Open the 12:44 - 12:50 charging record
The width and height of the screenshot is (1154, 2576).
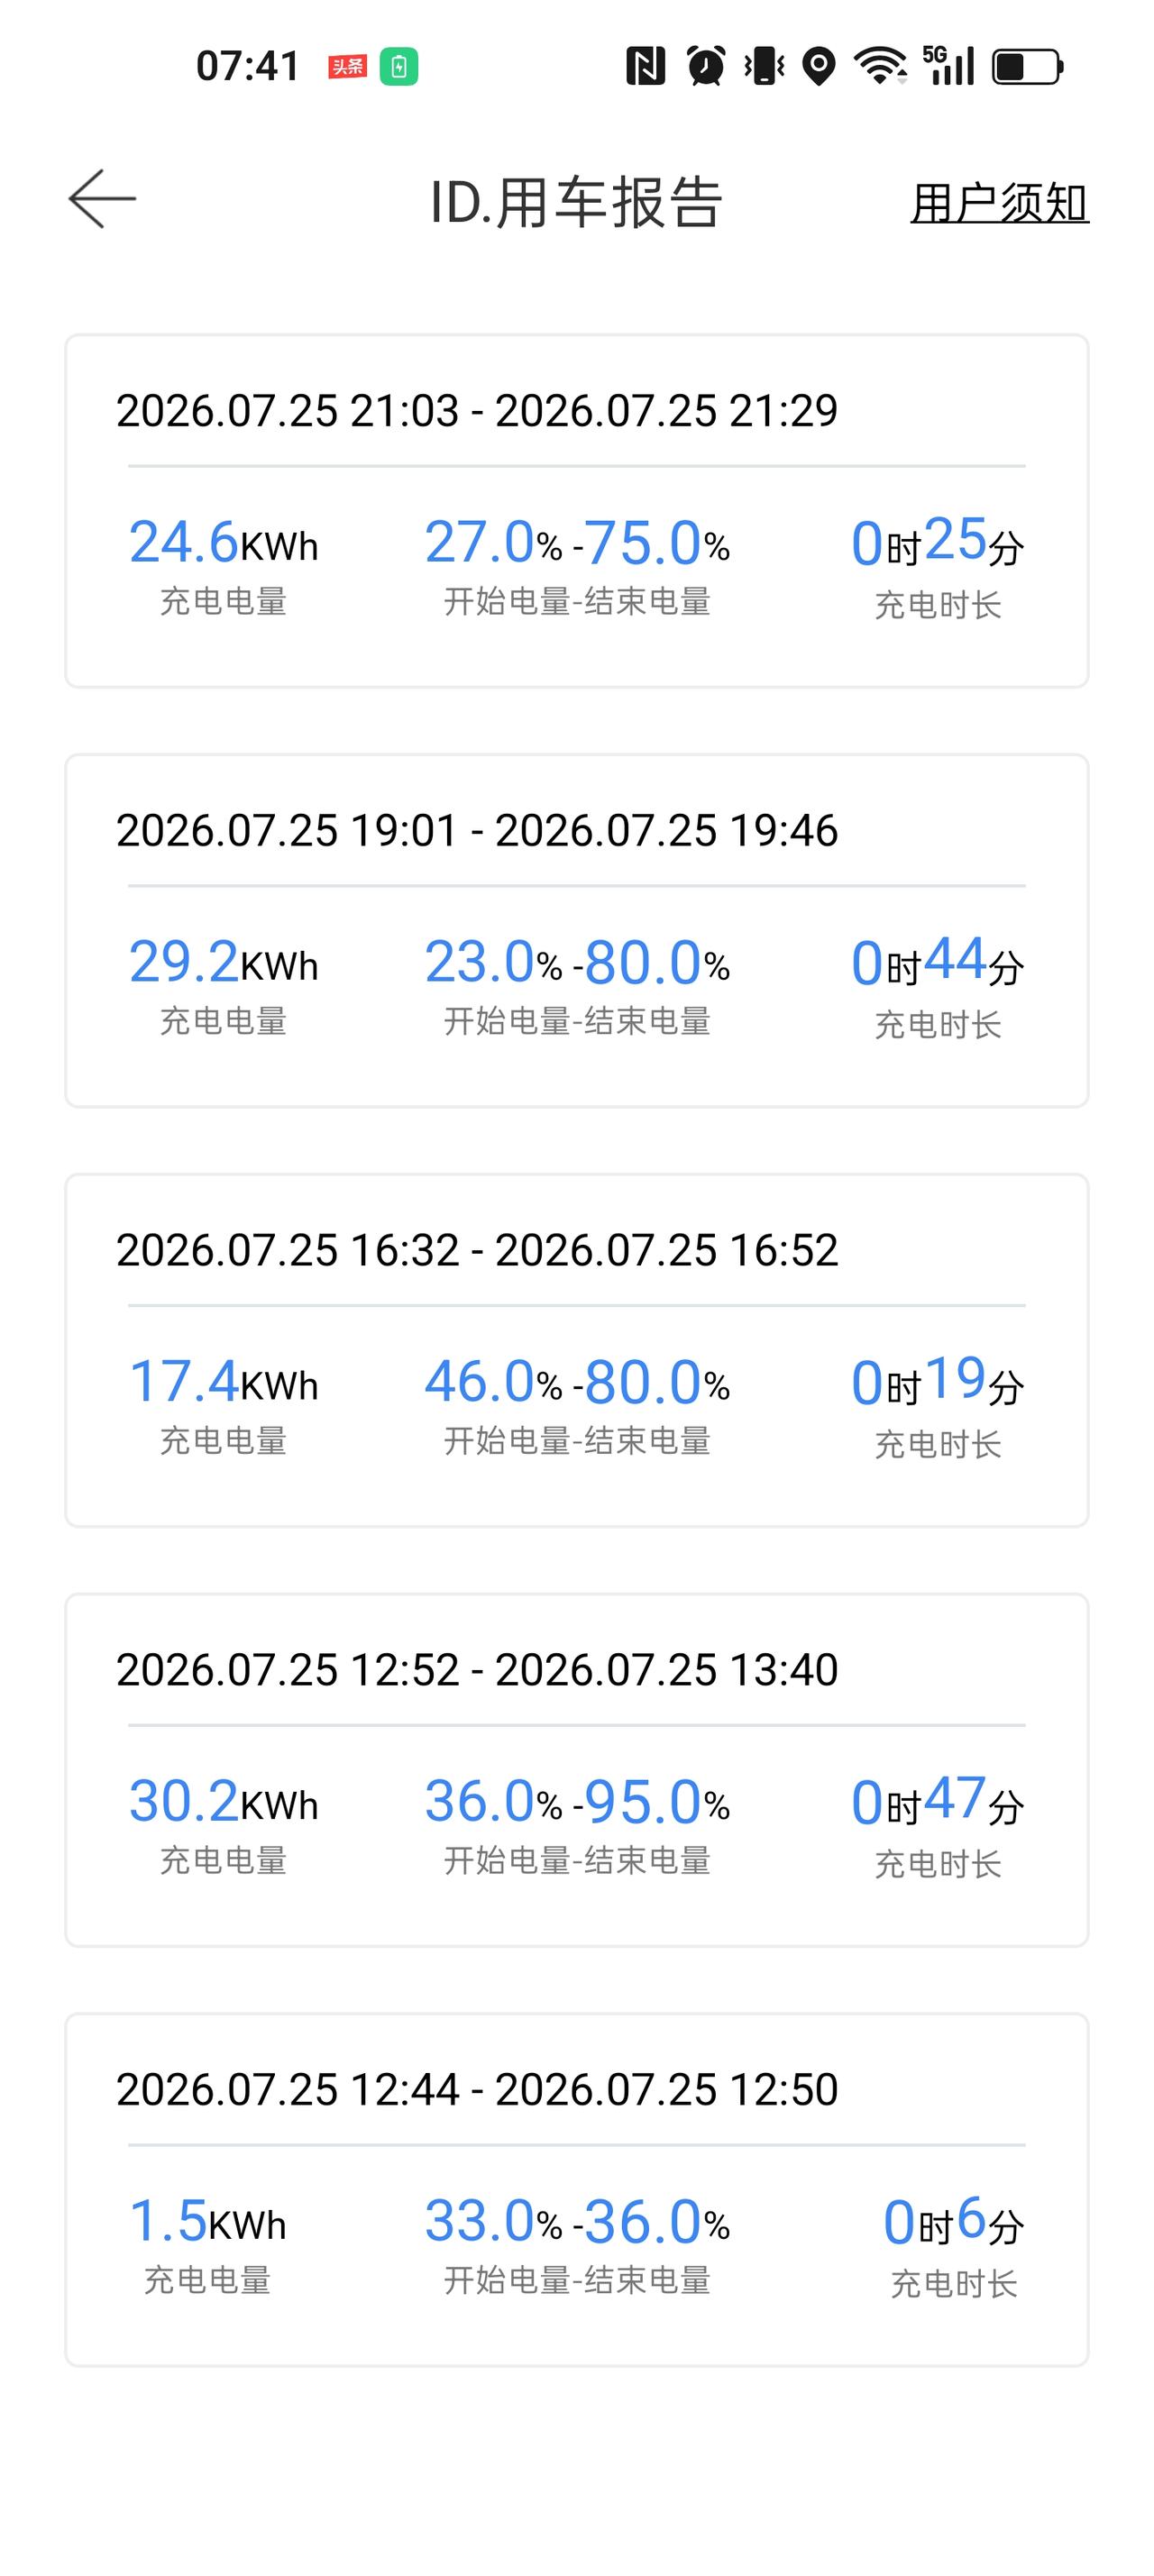(x=577, y=2190)
